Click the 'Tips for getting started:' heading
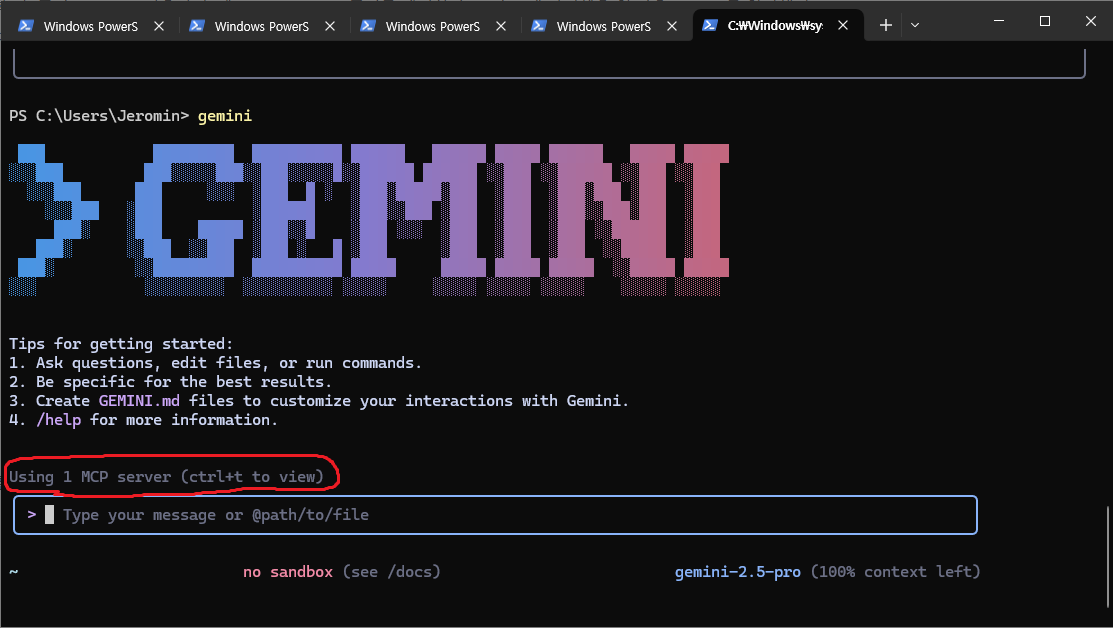 pyautogui.click(x=121, y=344)
